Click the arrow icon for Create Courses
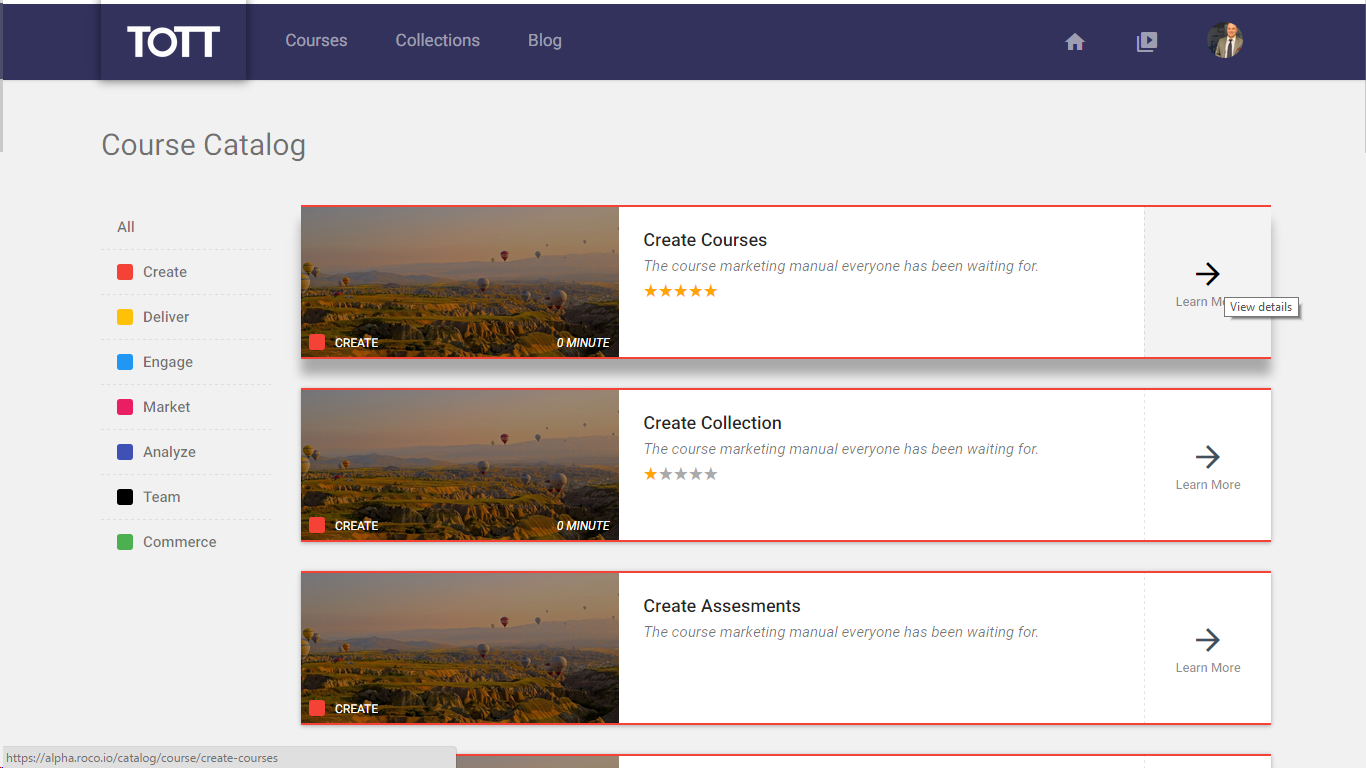The height and width of the screenshot is (768, 1366). (x=1208, y=274)
